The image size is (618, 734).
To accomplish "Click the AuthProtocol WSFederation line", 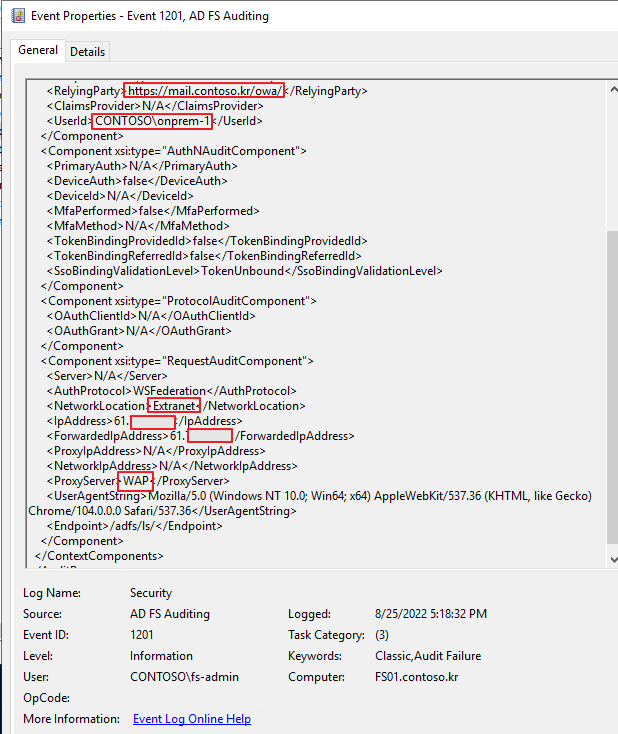I will (171, 391).
